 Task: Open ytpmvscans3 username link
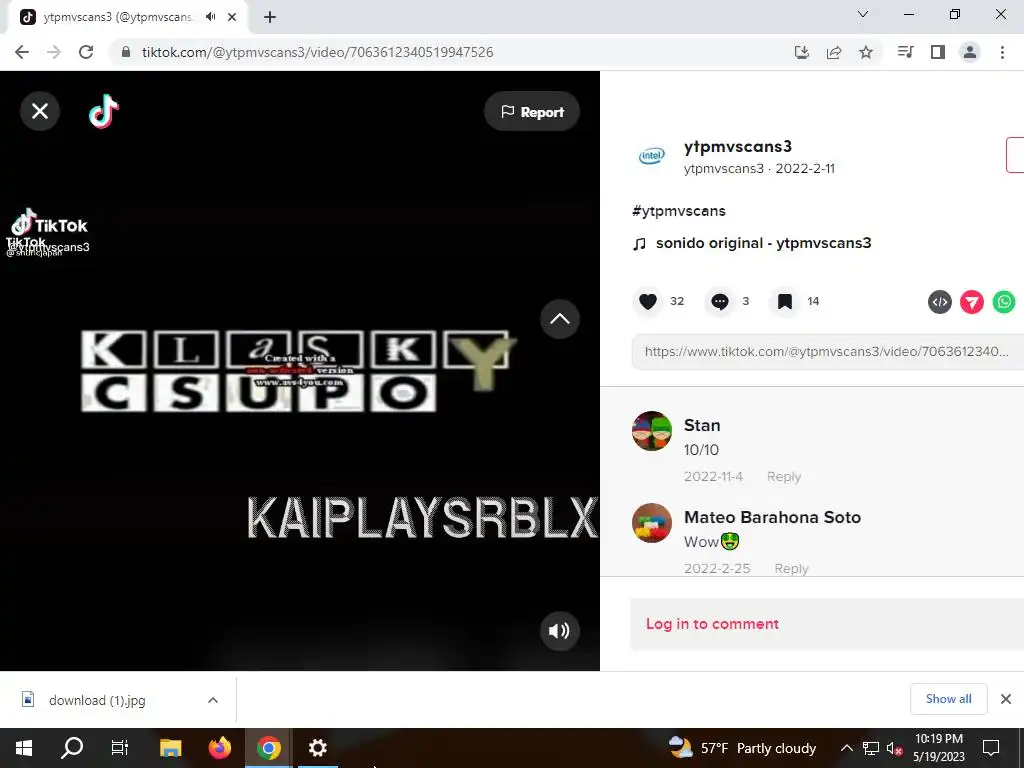tap(738, 147)
